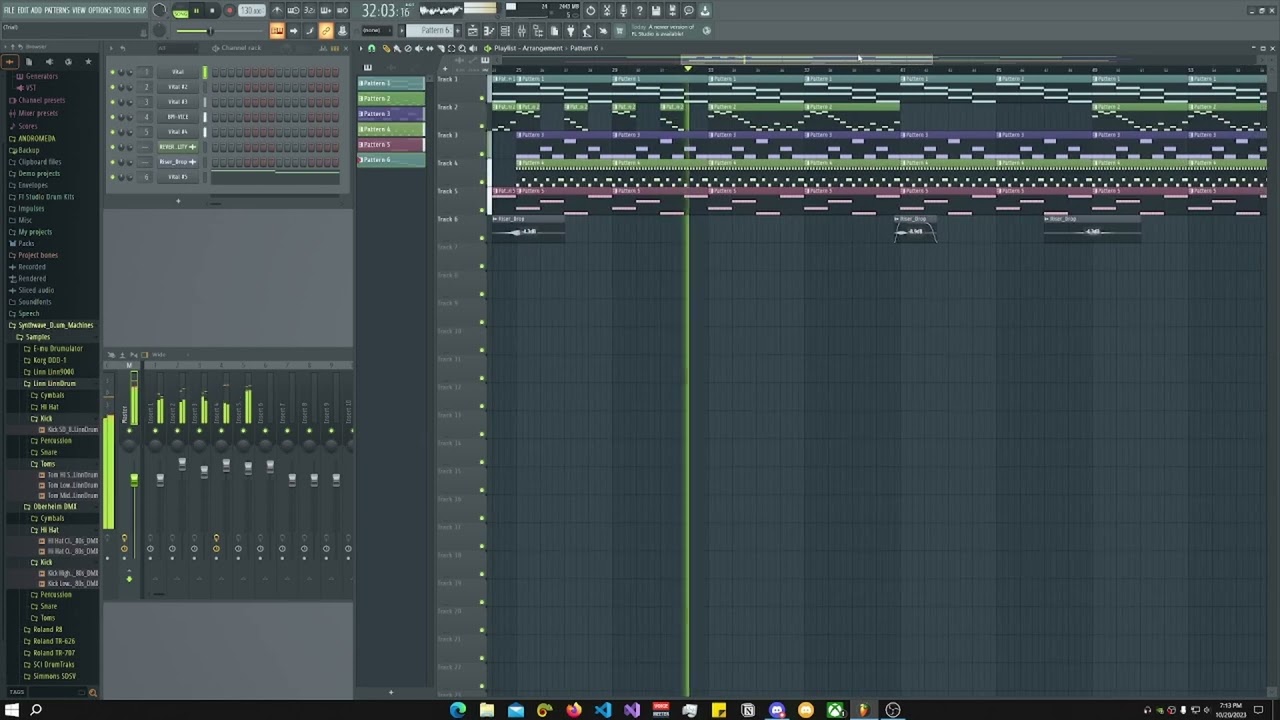Adjust the main volume slider under transport

coord(210,31)
